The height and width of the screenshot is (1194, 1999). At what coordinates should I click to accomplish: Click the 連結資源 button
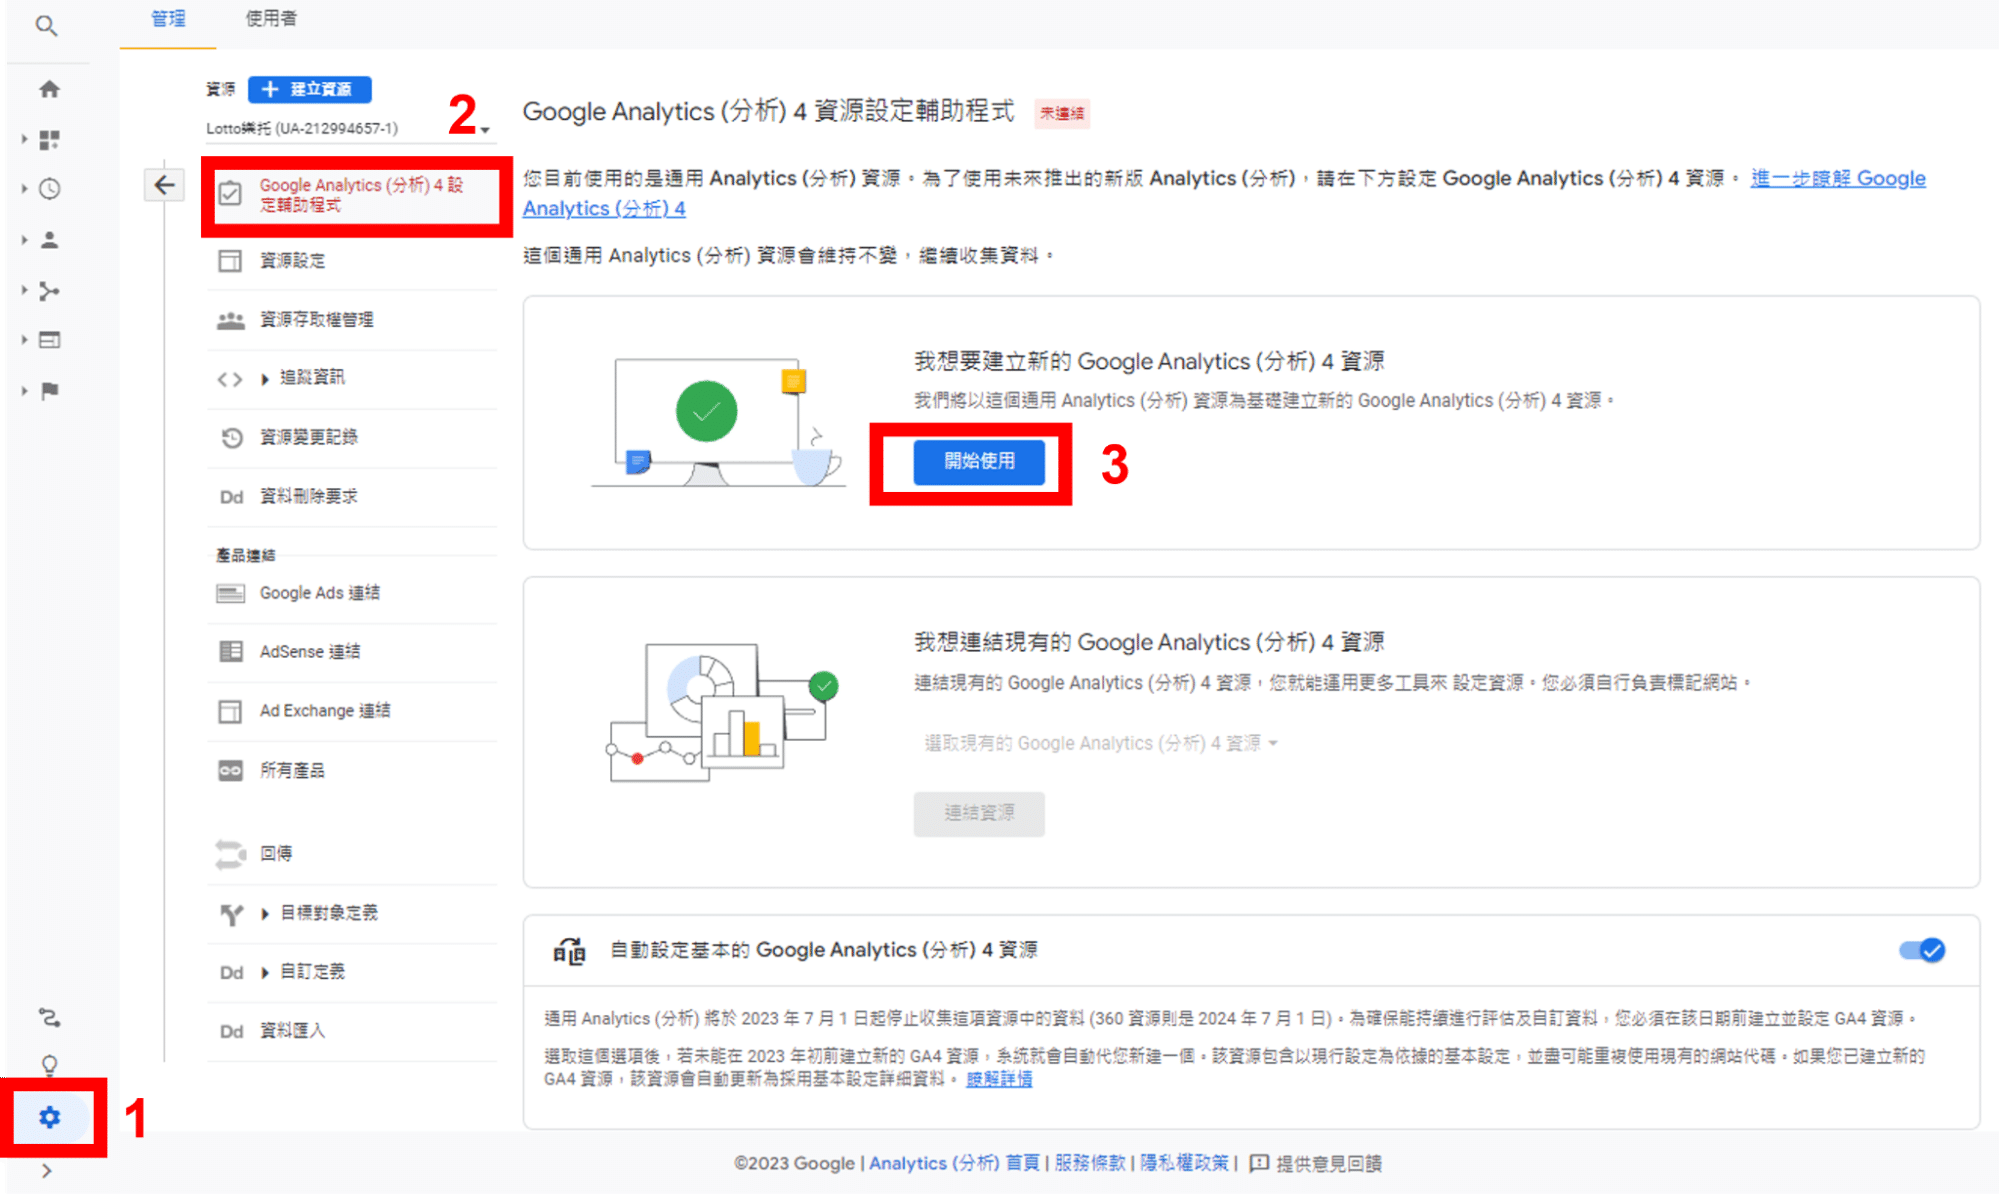click(979, 813)
